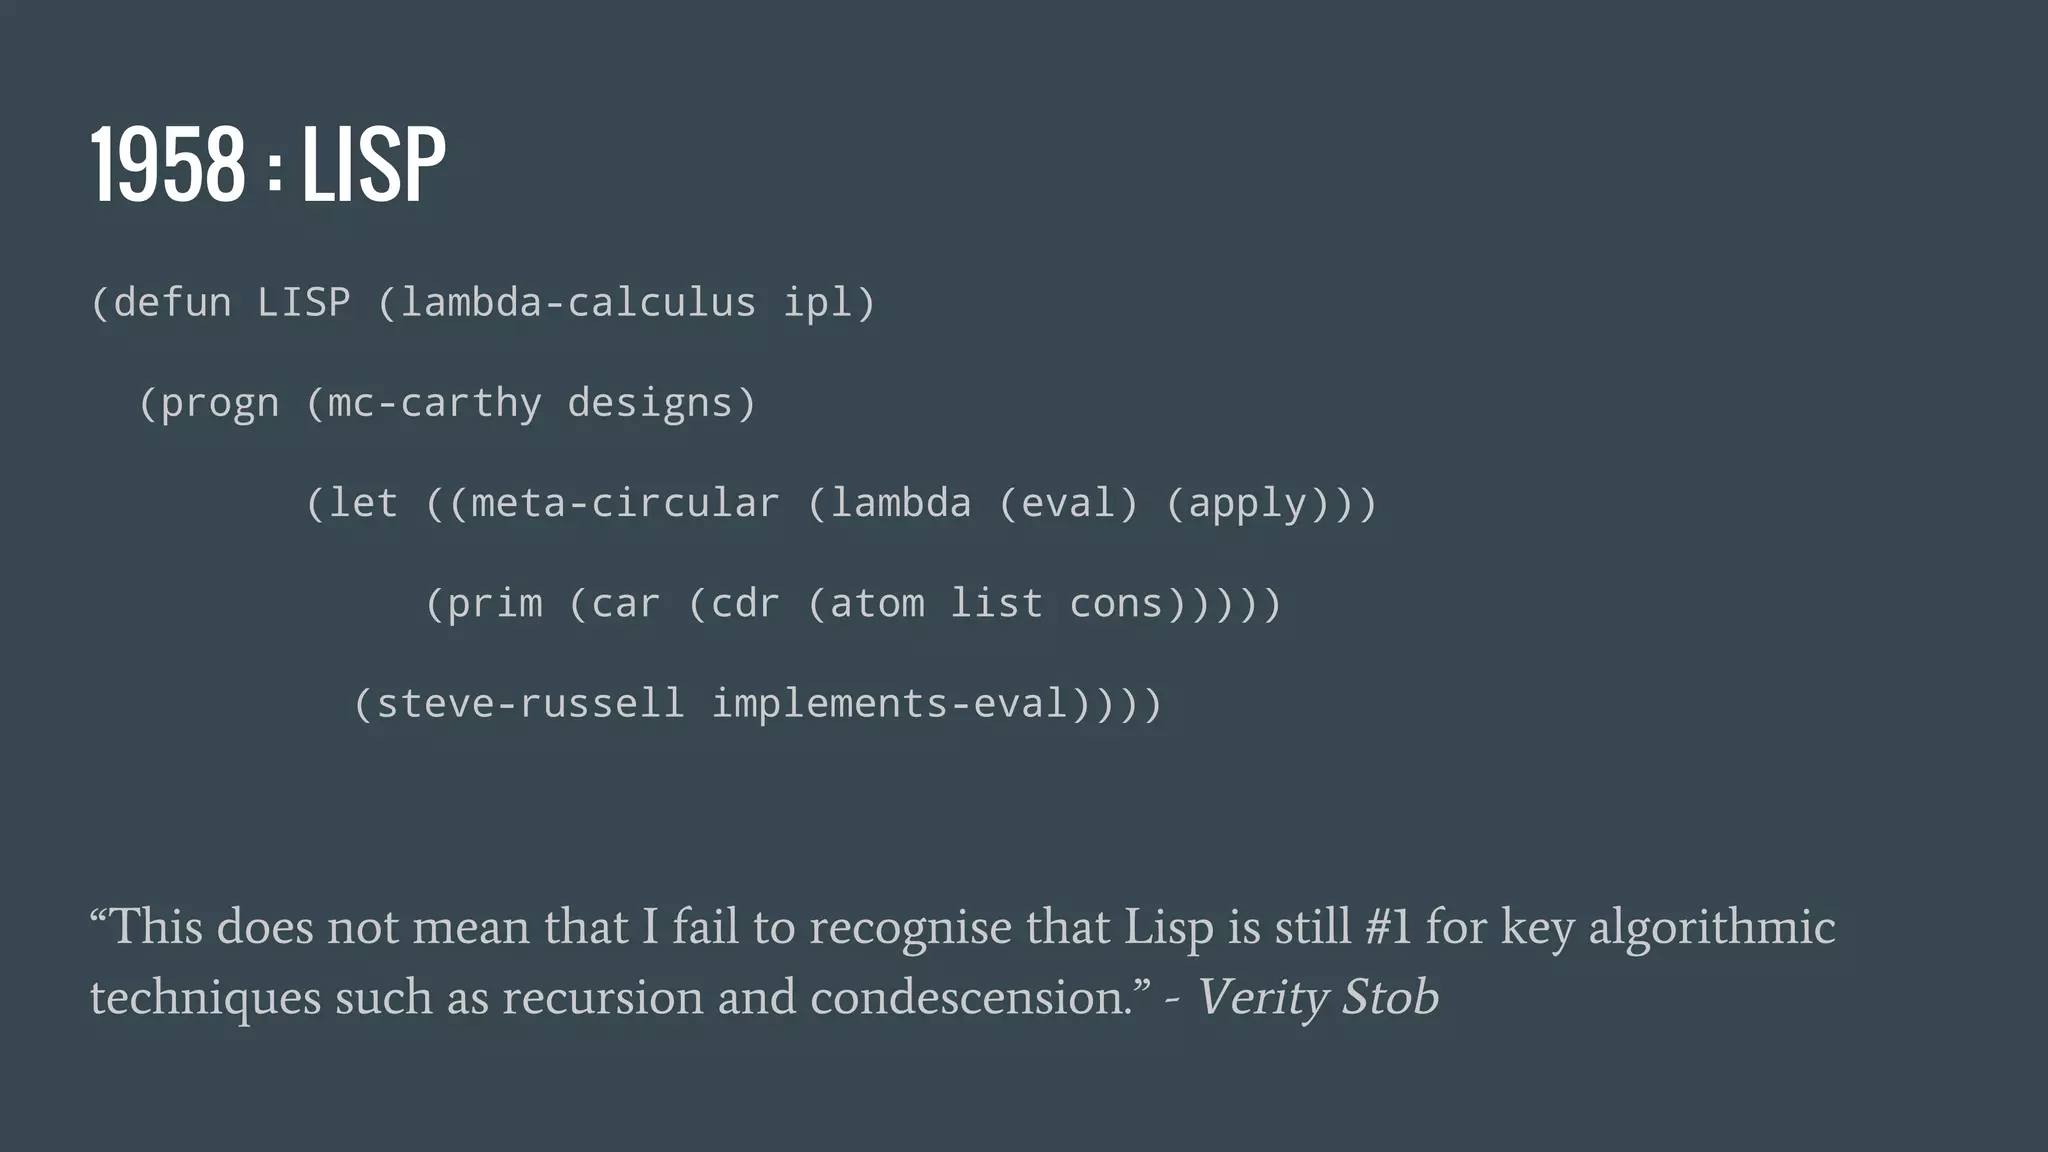Click the slide title "1958 : LISP"
Viewport: 2048px width, 1152px height.
268,165
